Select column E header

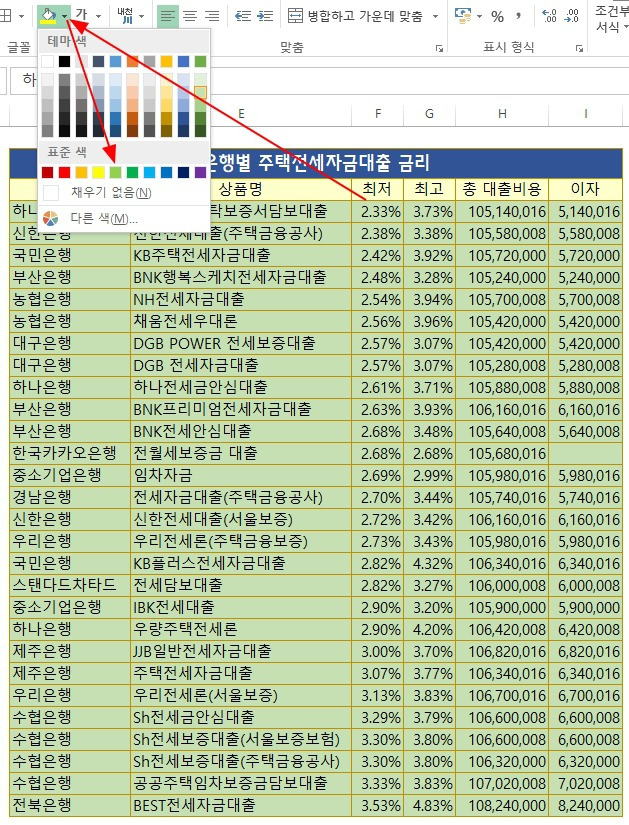coord(241,114)
